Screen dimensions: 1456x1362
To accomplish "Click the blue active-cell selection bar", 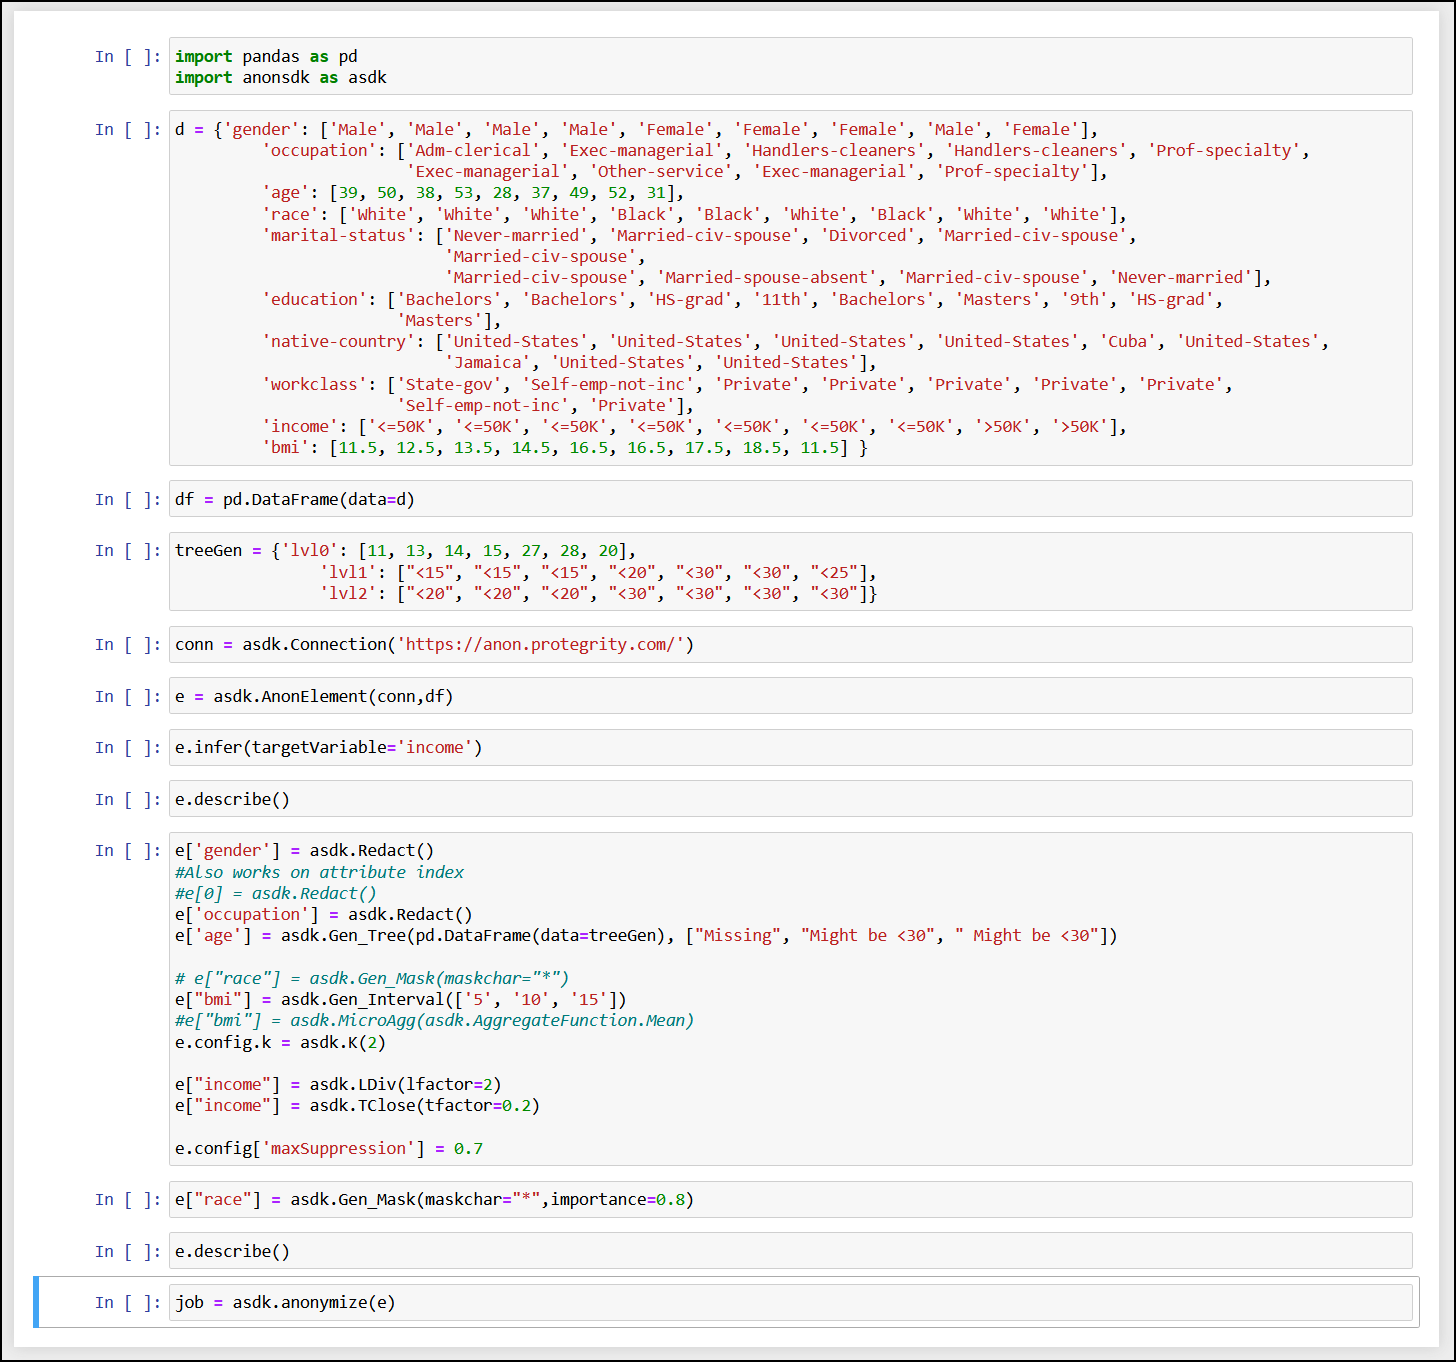I will [x=37, y=1302].
